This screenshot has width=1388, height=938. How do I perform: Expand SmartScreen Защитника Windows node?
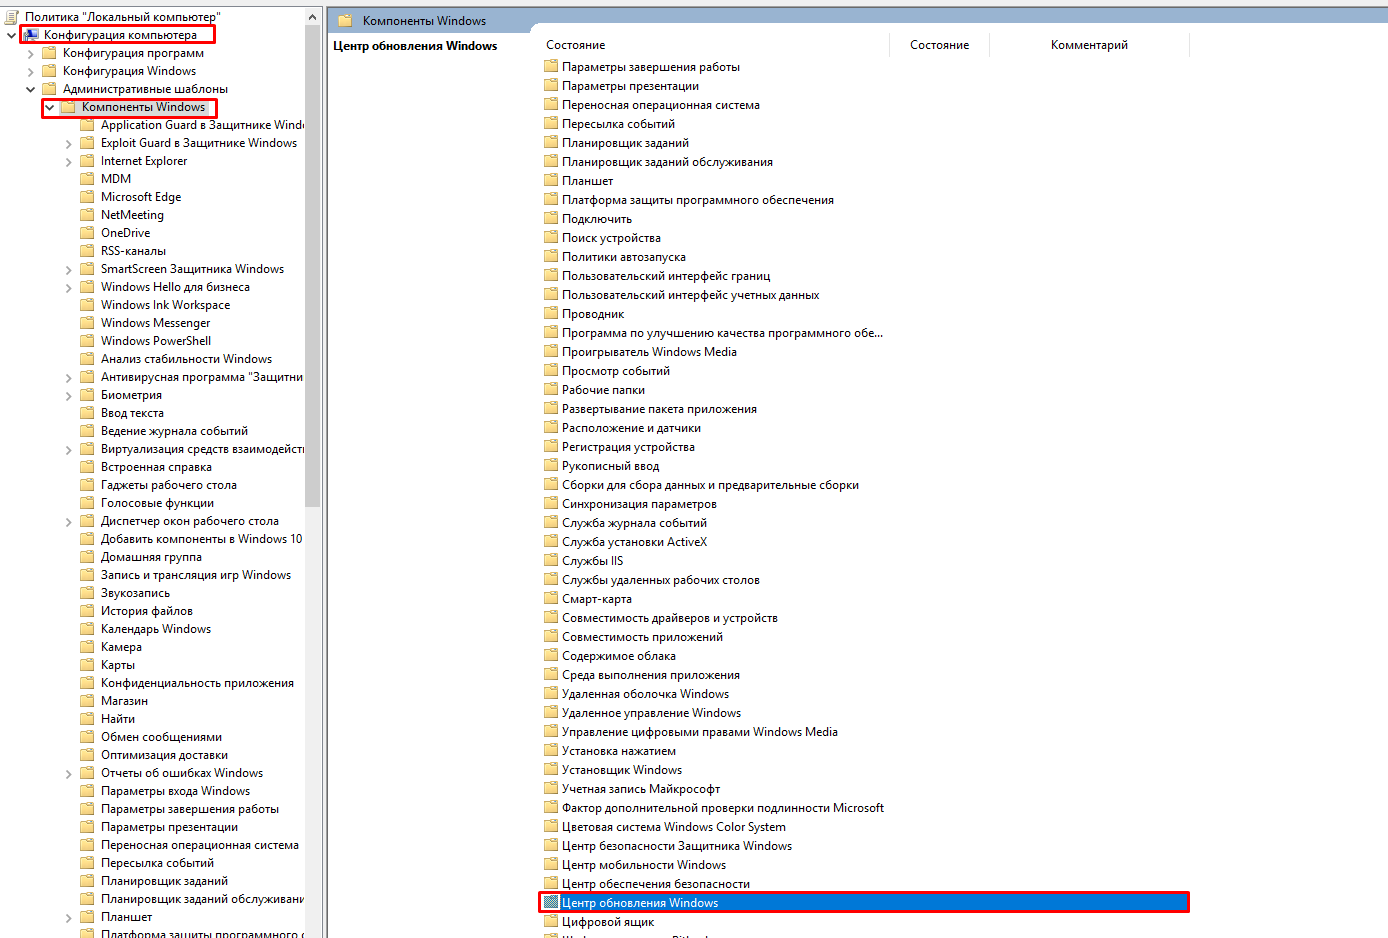68,270
